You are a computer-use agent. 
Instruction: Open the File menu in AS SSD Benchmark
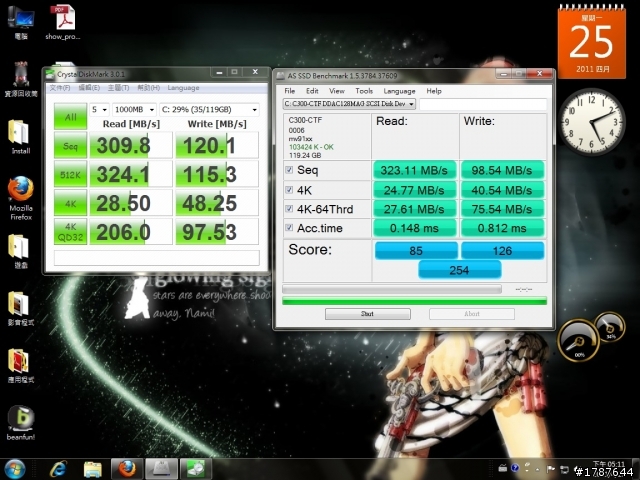pos(290,91)
